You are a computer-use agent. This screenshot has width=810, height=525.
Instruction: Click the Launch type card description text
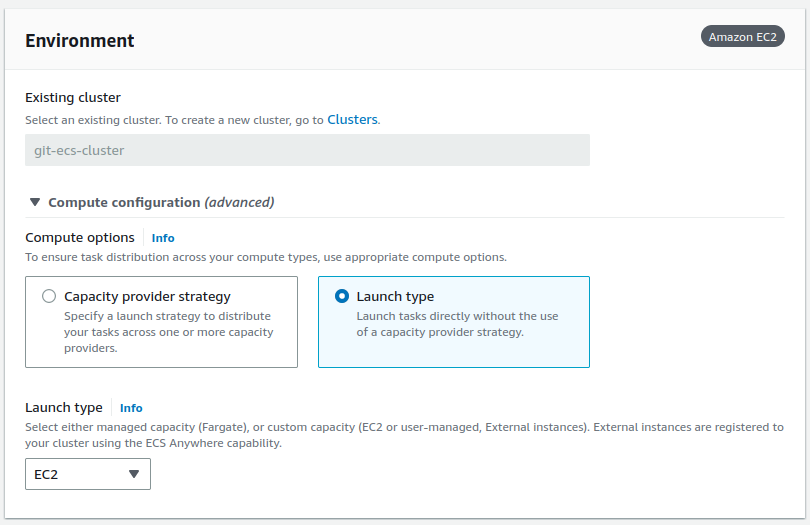[457, 324]
